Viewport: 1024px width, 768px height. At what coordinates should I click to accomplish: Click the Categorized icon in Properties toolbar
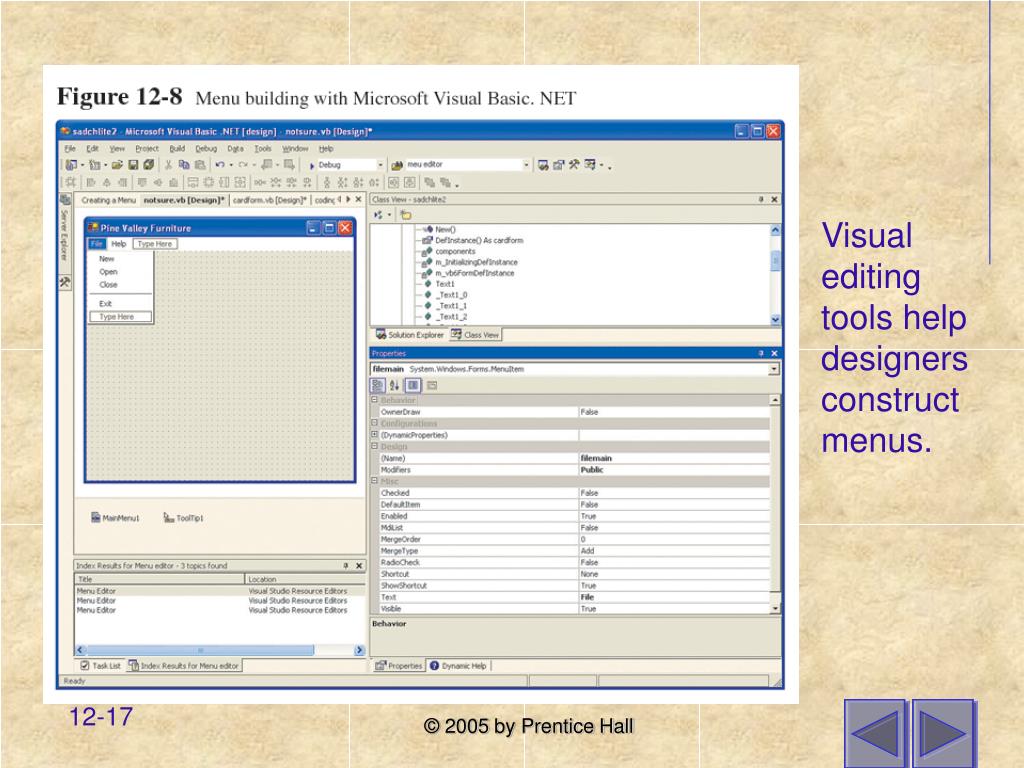click(x=377, y=386)
